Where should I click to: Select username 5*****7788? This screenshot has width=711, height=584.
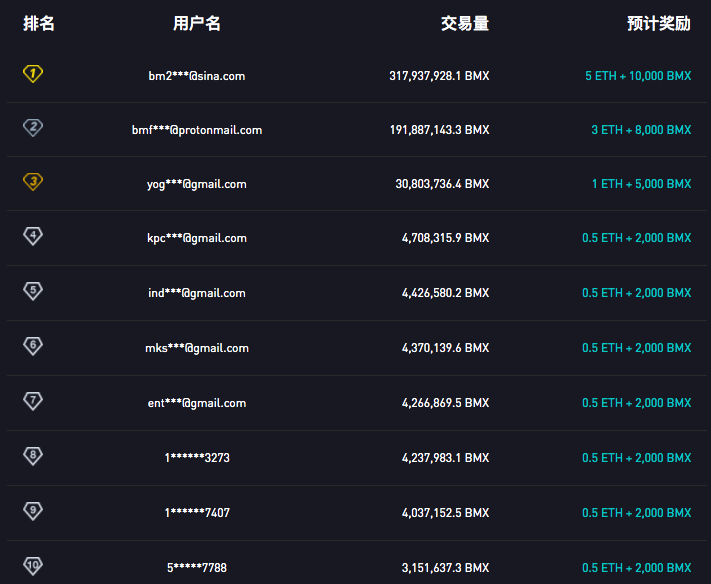point(197,568)
